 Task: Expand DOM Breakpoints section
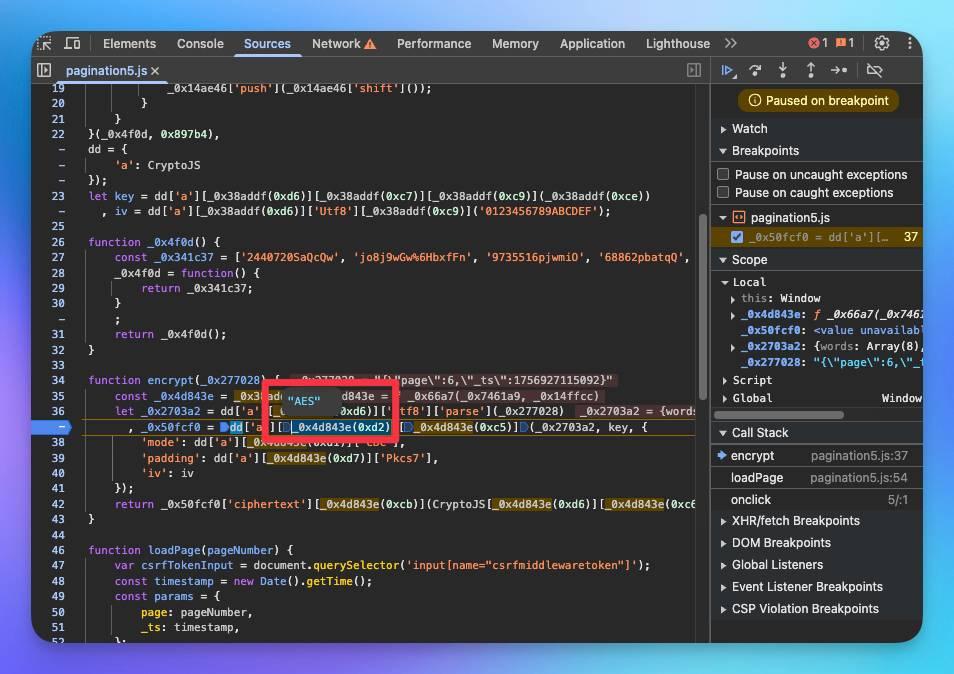(723, 543)
